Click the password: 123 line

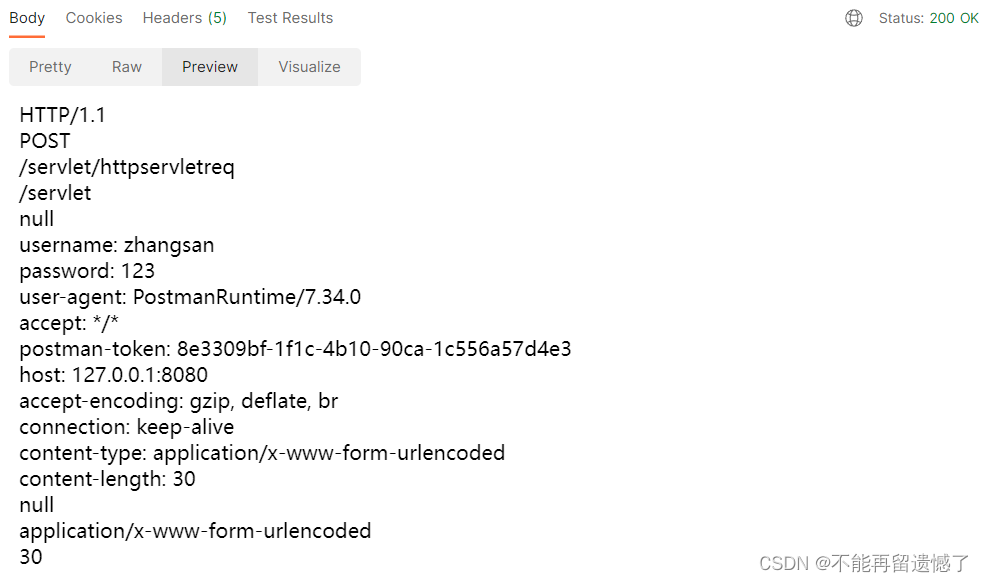click(x=87, y=271)
